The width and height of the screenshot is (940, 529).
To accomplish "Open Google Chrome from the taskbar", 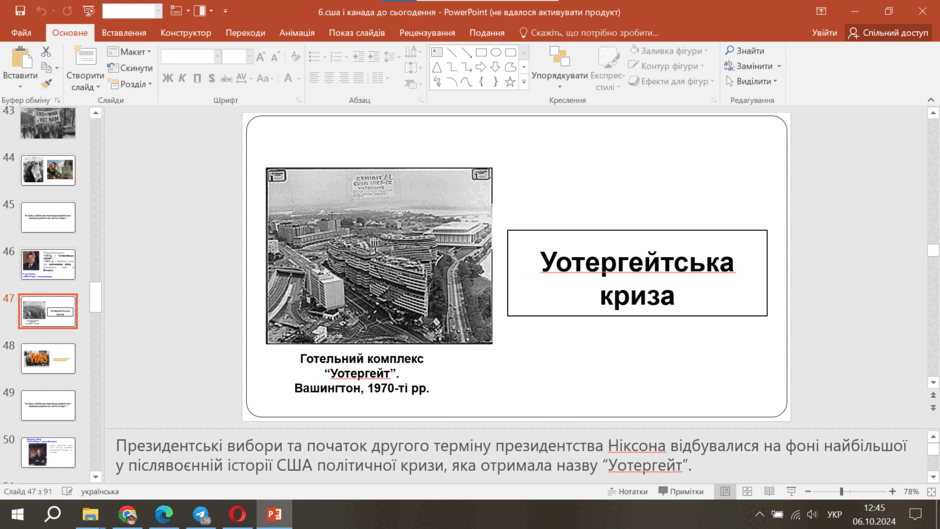I will [x=127, y=515].
